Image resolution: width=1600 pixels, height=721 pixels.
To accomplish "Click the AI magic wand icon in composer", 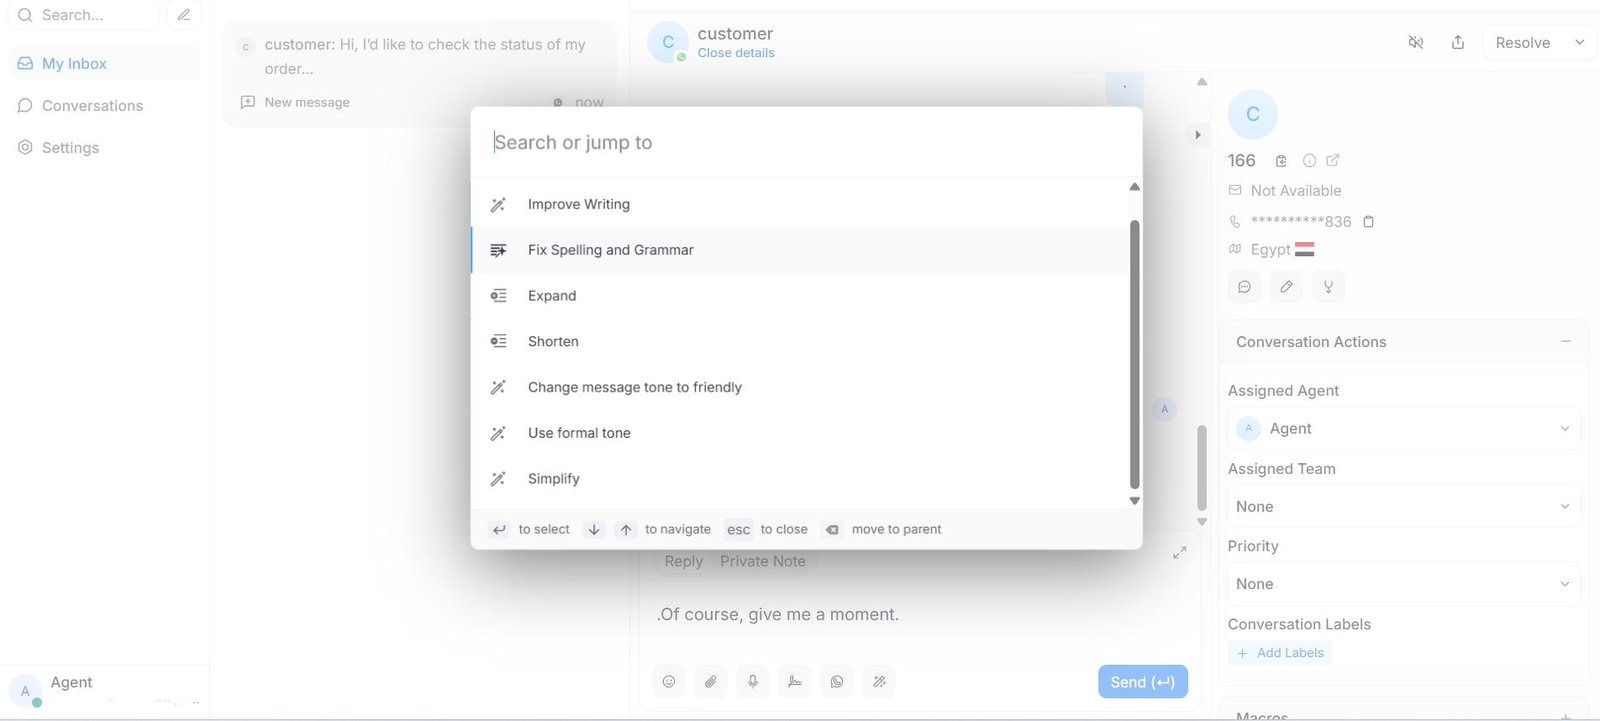I will pyautogui.click(x=879, y=682).
